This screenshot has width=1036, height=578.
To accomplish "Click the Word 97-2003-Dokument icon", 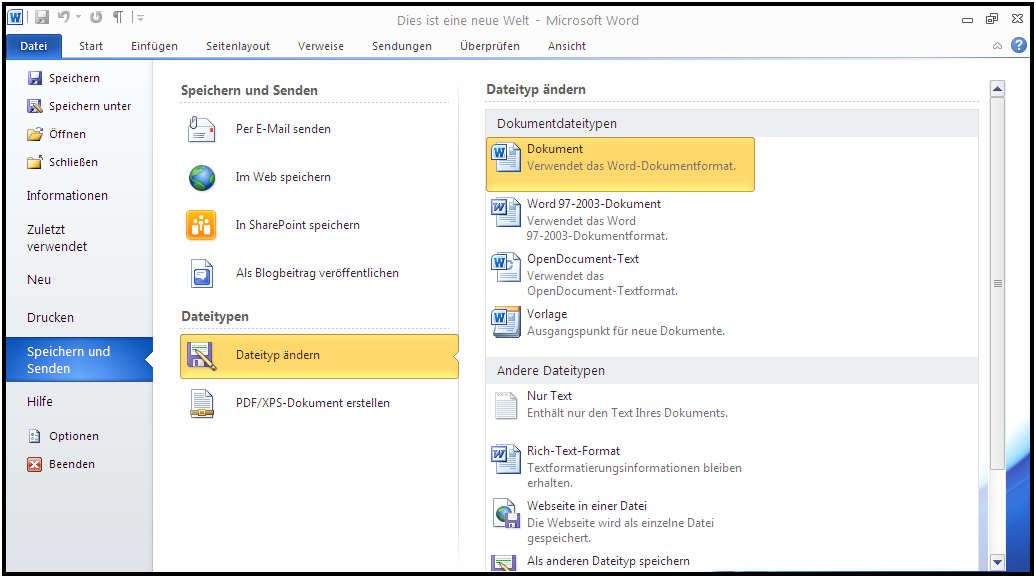I will [x=506, y=212].
